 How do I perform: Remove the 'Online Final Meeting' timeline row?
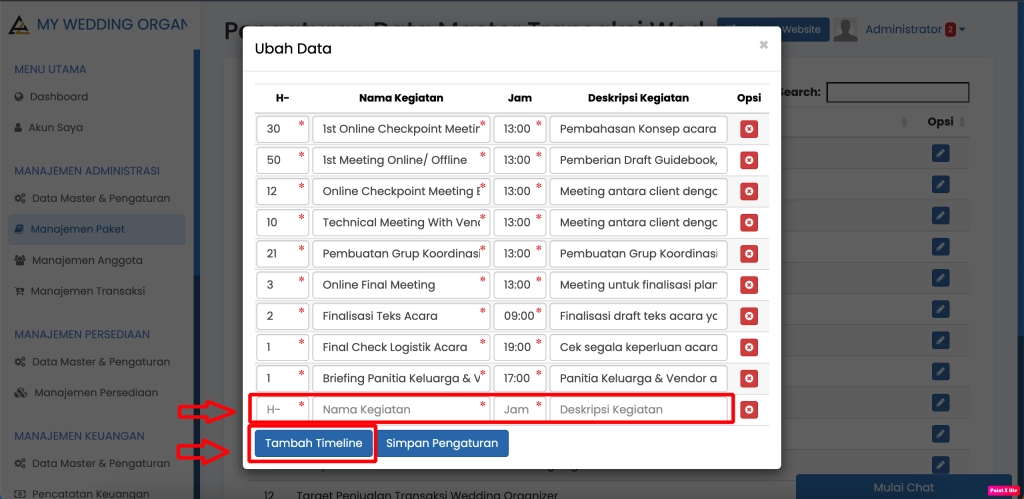748,285
